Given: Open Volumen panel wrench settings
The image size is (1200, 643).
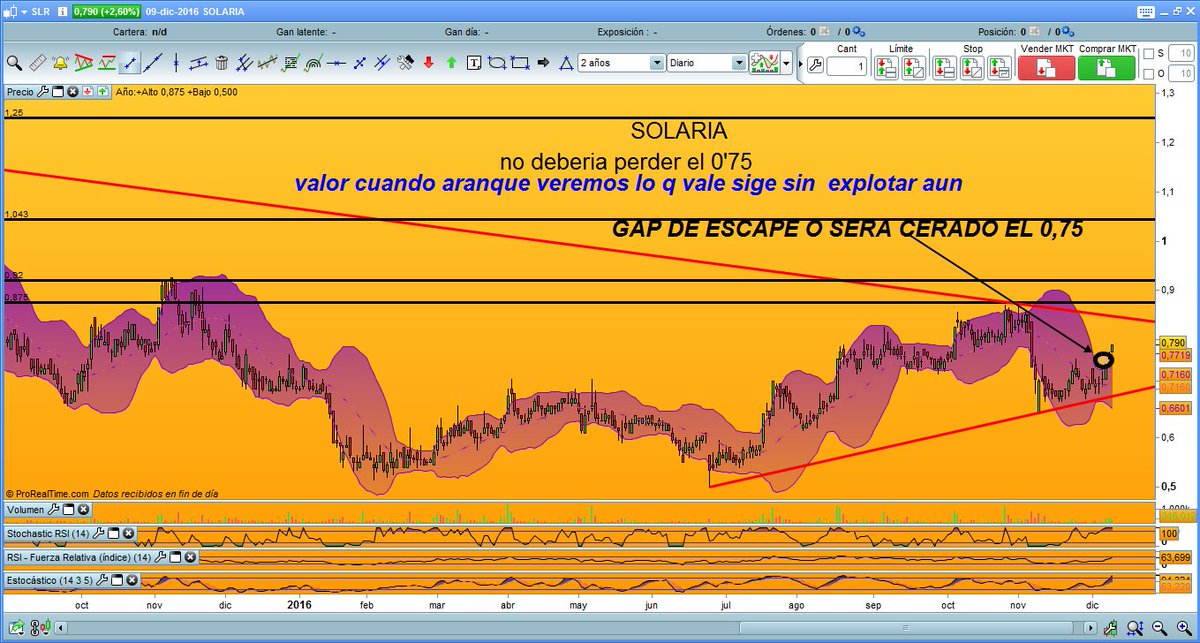Looking at the screenshot, I should [53, 510].
